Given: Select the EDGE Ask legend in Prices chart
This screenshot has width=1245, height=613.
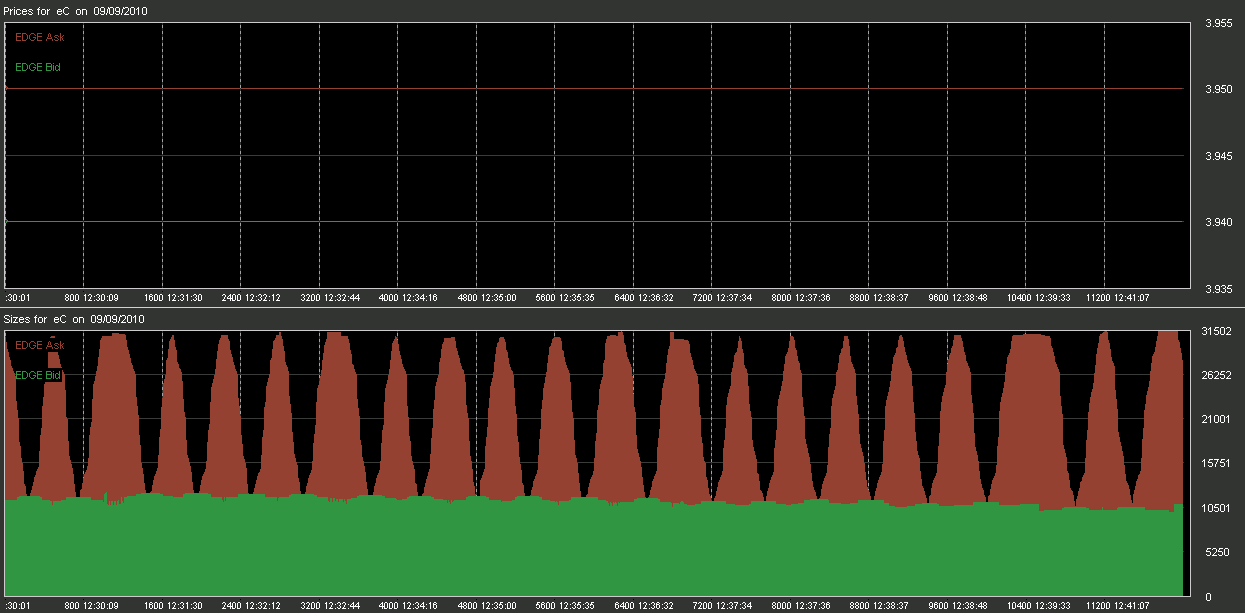Looking at the screenshot, I should click(40, 37).
